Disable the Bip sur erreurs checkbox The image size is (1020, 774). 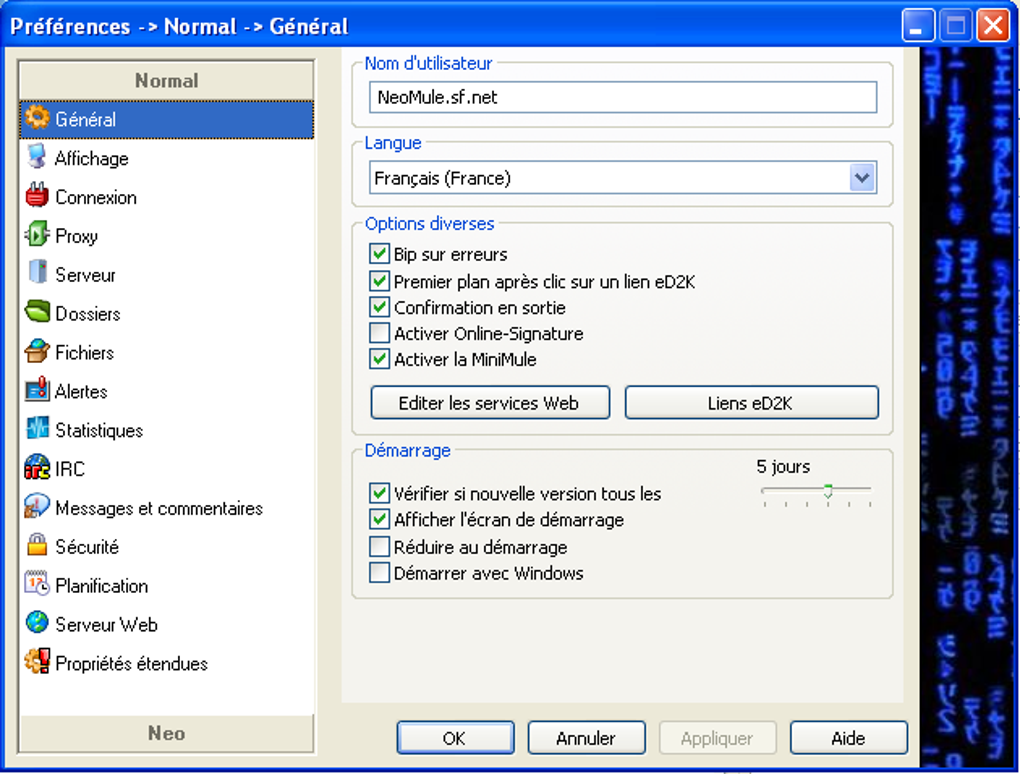379,254
